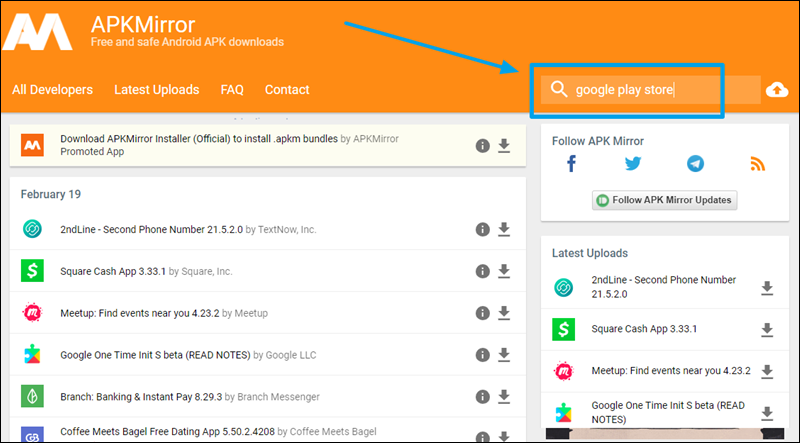This screenshot has width=800, height=443.
Task: Click the Square Cash App icon in main list
Action: [x=32, y=271]
